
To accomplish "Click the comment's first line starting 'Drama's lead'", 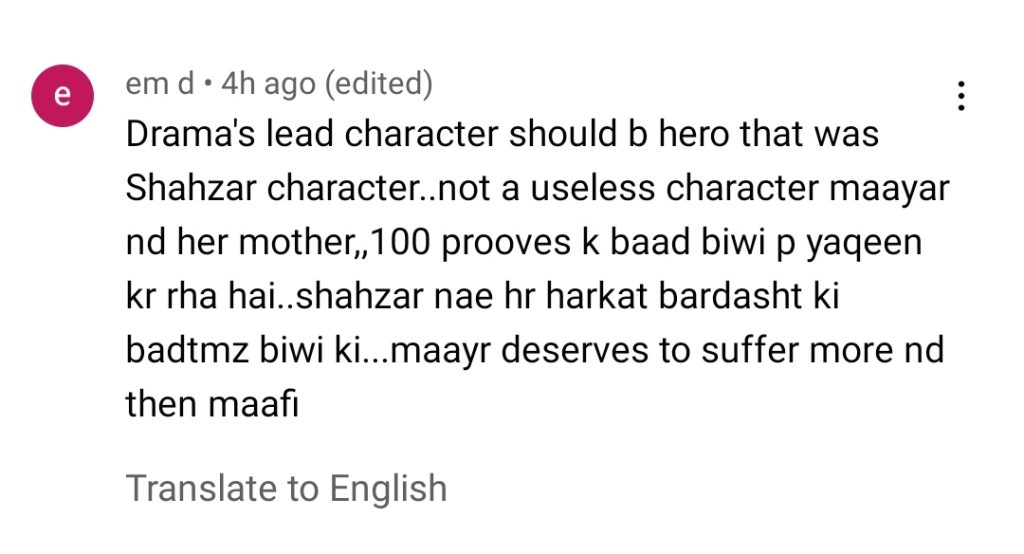I will click(x=502, y=133).
